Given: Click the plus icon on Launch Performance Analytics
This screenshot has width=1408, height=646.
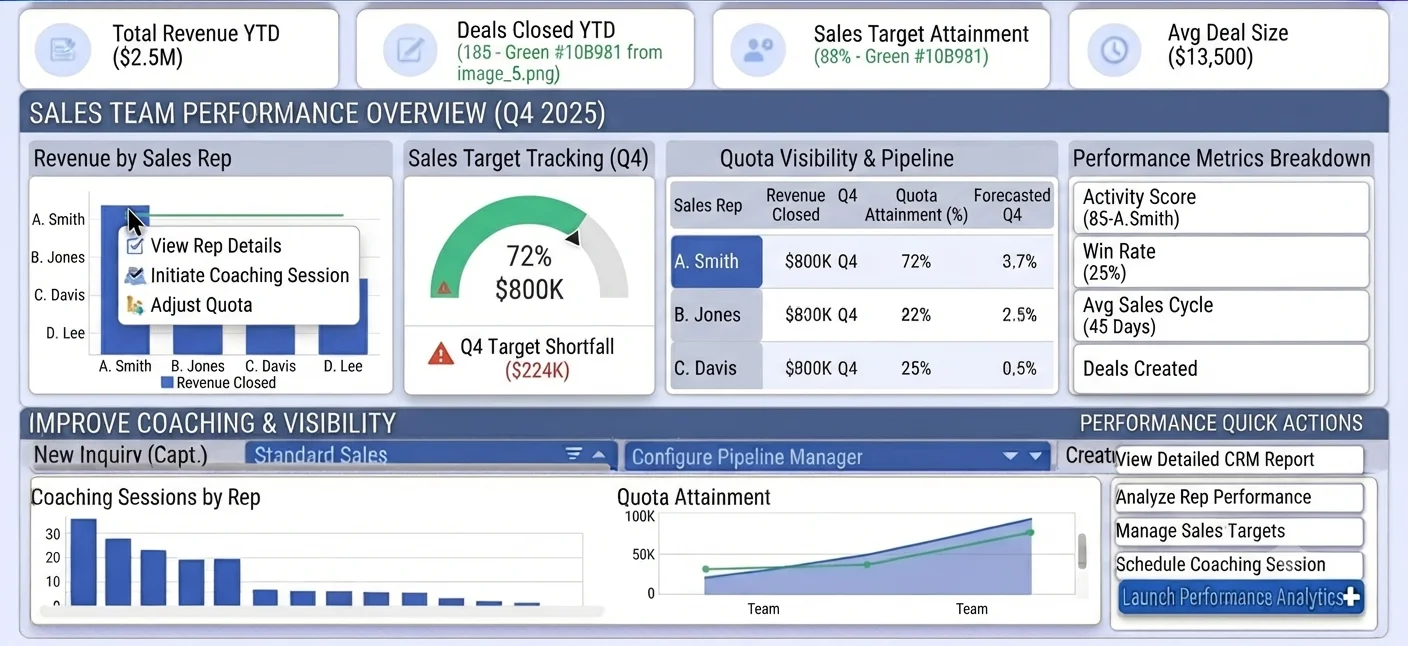Looking at the screenshot, I should 1351,597.
